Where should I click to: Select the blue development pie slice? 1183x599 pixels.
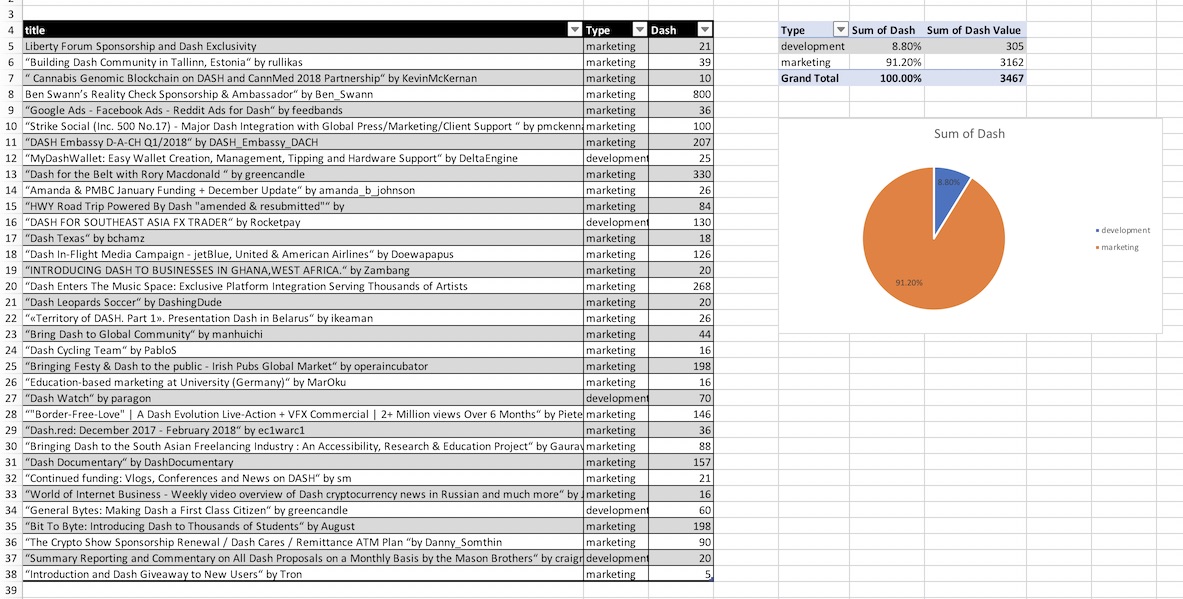point(949,196)
